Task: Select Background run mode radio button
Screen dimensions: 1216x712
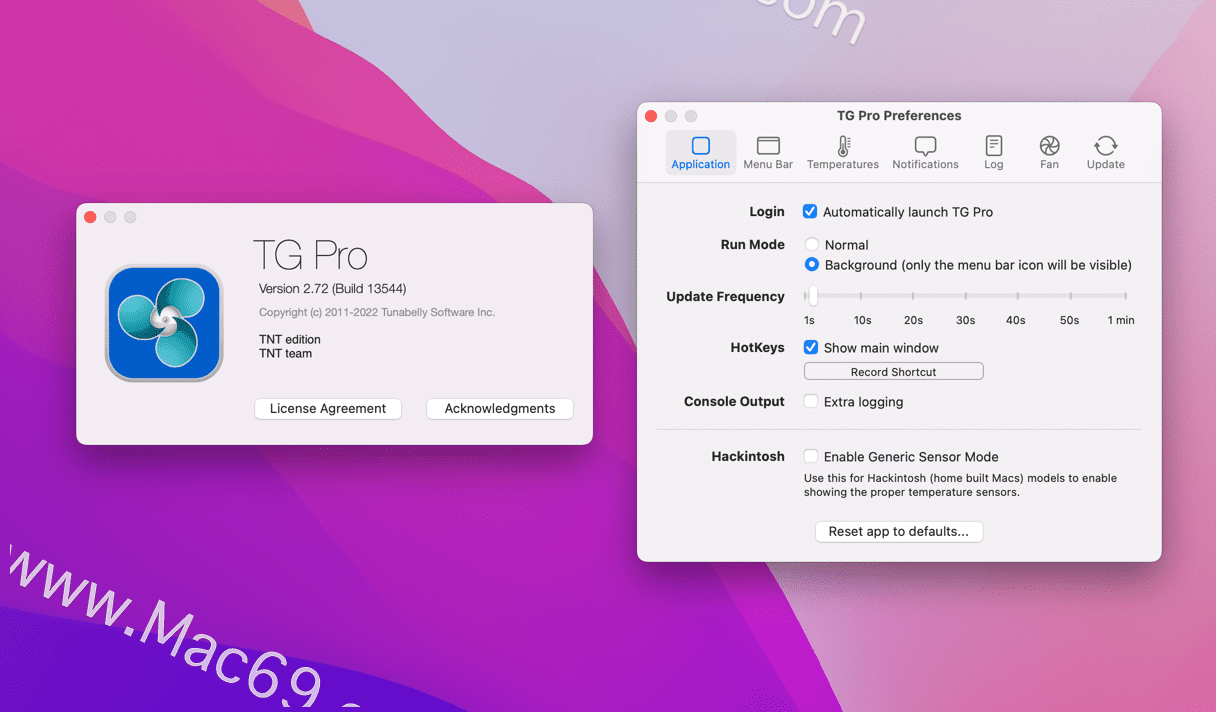Action: 812,265
